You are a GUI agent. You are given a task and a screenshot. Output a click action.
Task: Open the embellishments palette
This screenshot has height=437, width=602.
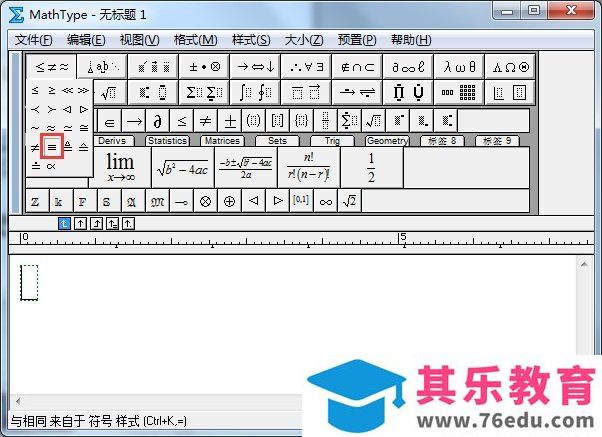153,67
